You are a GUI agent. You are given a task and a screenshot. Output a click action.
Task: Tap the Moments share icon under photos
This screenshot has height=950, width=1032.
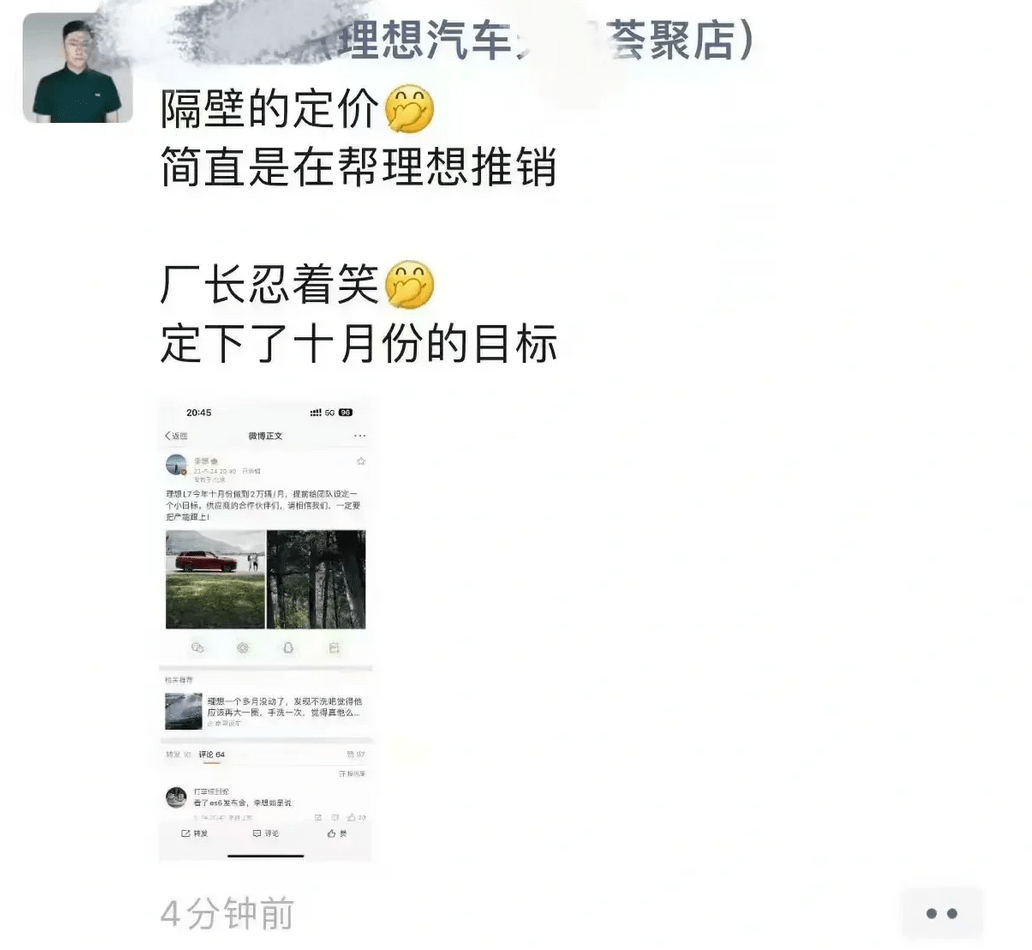[x=243, y=648]
